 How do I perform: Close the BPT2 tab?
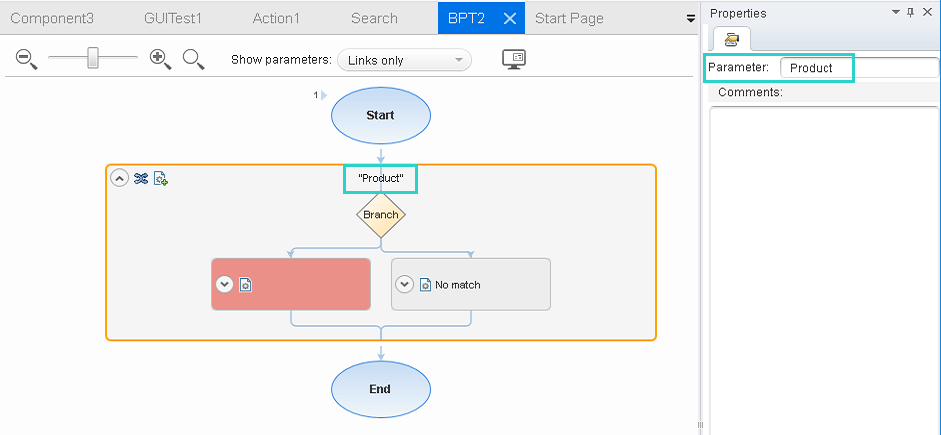pos(509,18)
